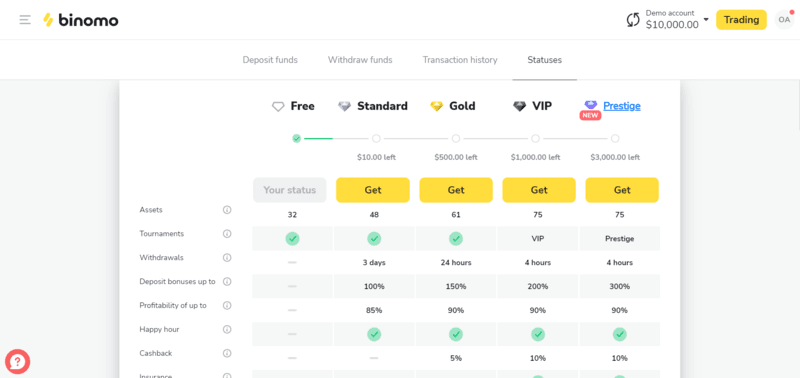Get the Standard status

(x=373, y=190)
